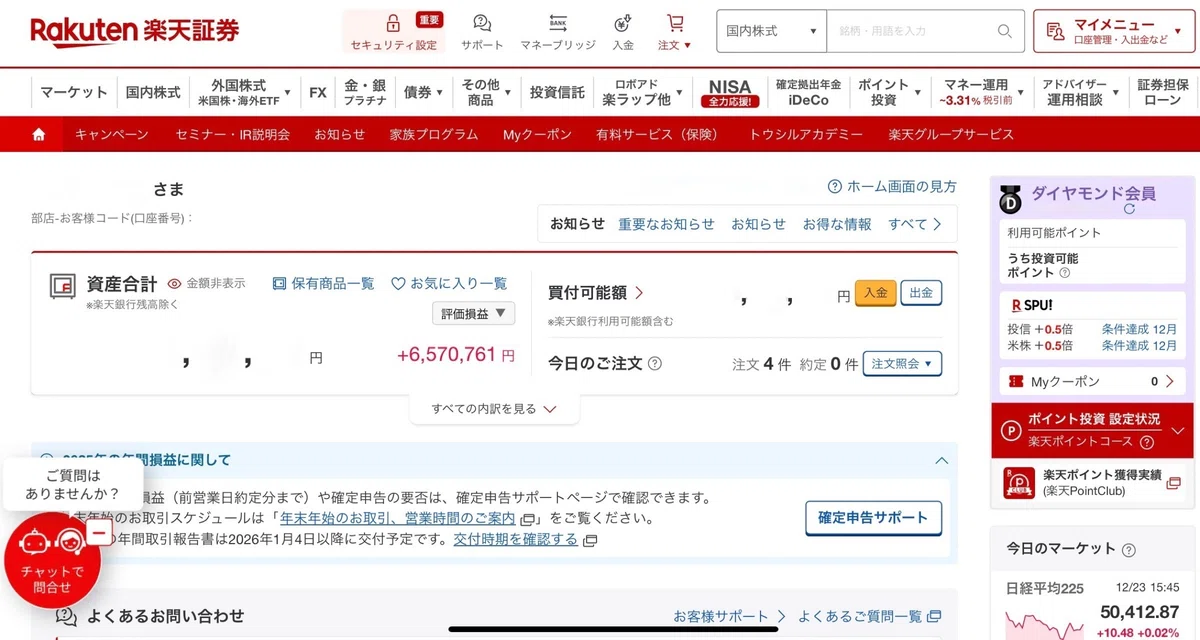Open 家族プログラム in red bar
The image size is (1200, 640).
(x=434, y=134)
